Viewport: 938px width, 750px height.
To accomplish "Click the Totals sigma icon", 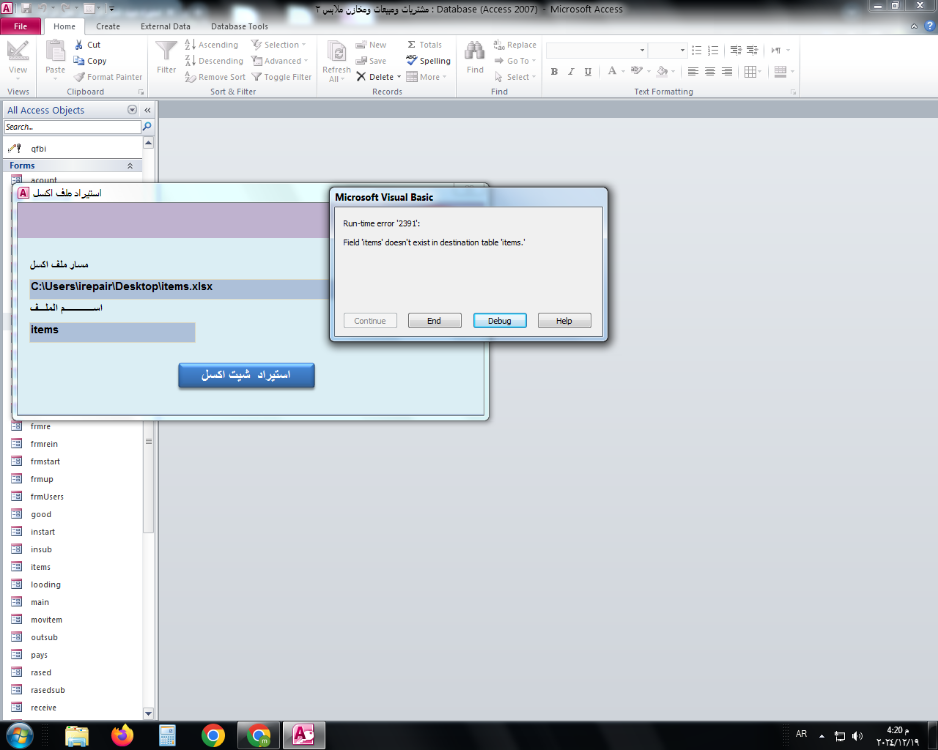I will point(412,45).
